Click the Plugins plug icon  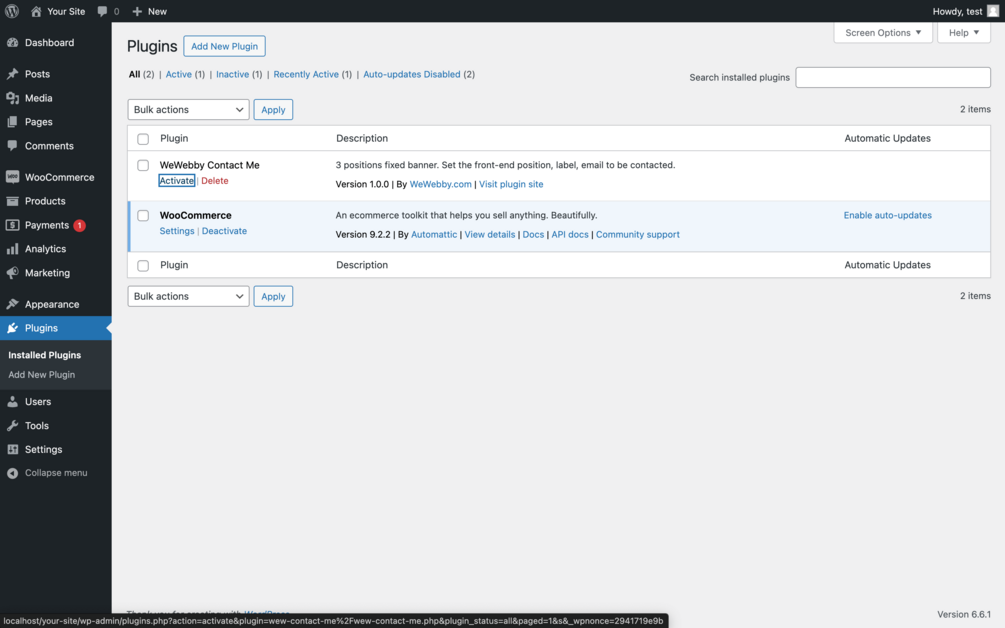point(12,328)
